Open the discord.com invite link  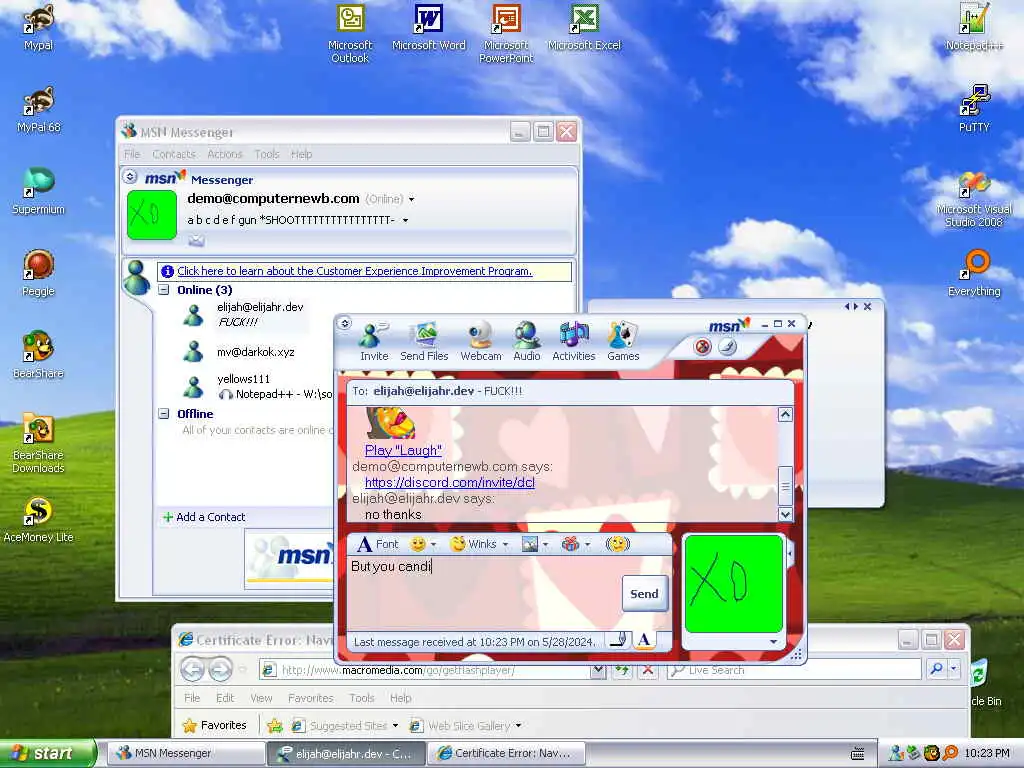pos(449,482)
